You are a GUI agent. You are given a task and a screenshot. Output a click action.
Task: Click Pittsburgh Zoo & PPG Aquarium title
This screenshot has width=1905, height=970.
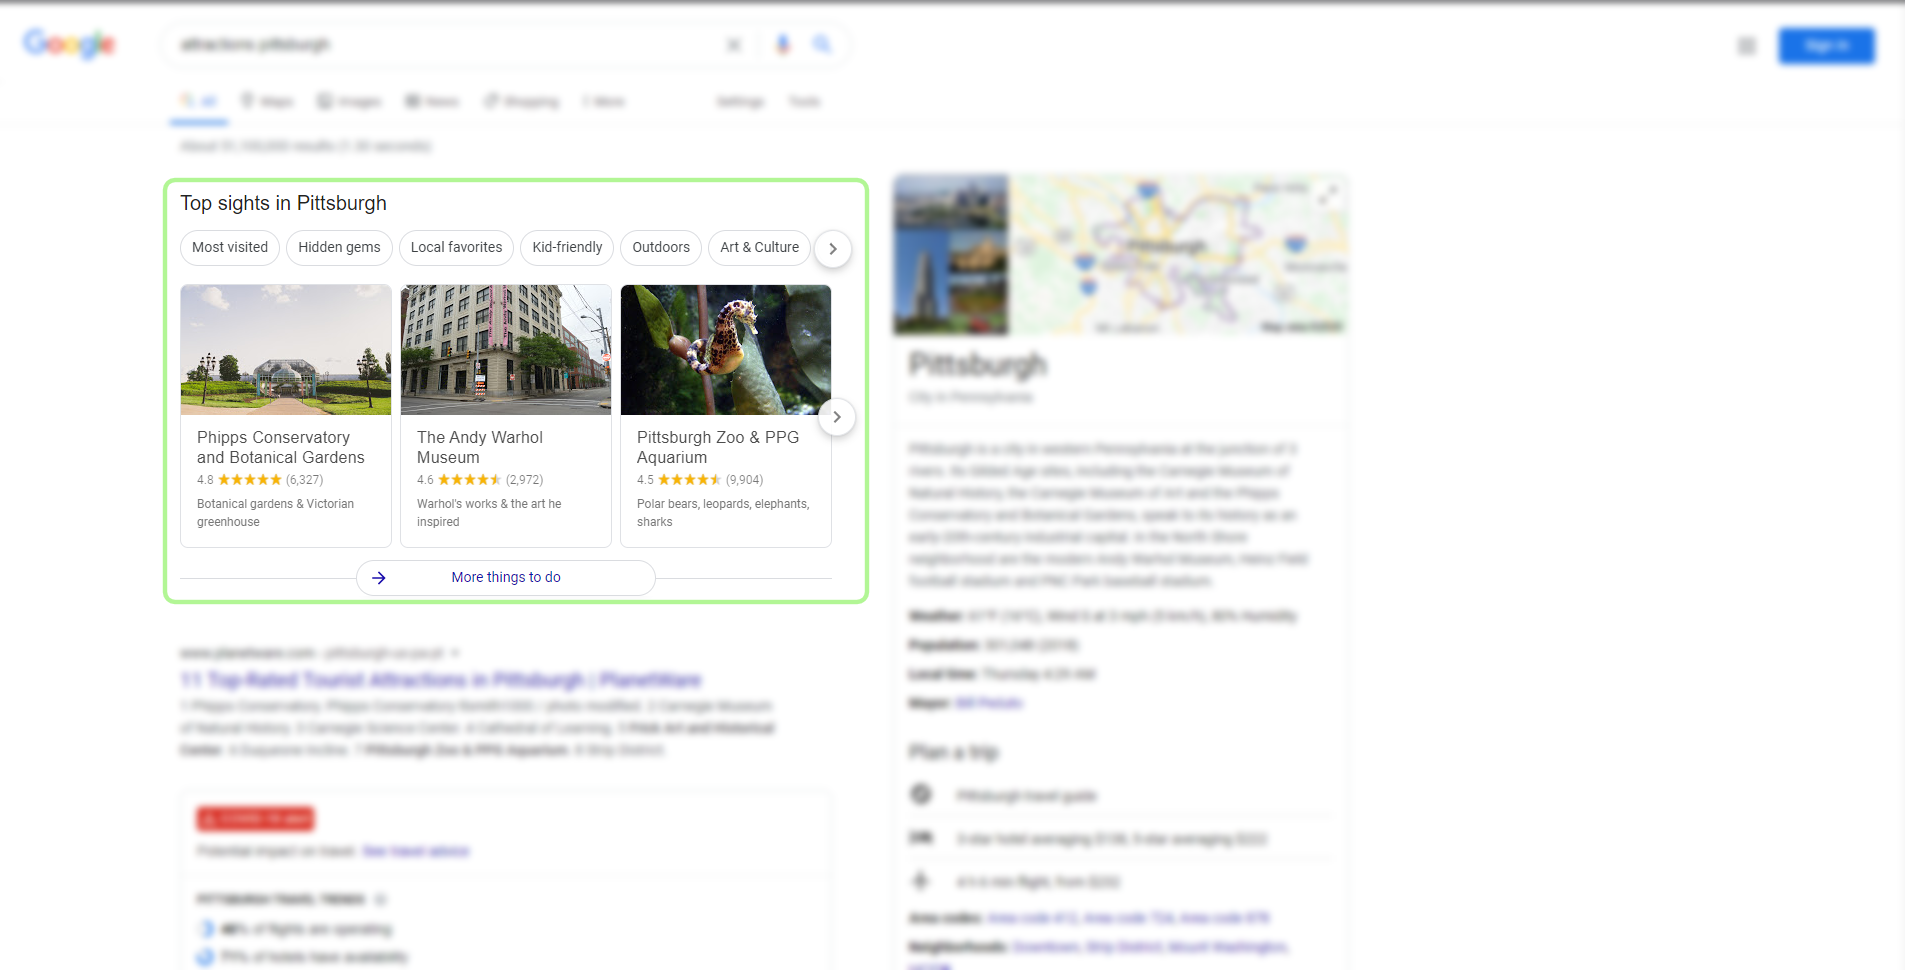coord(718,447)
